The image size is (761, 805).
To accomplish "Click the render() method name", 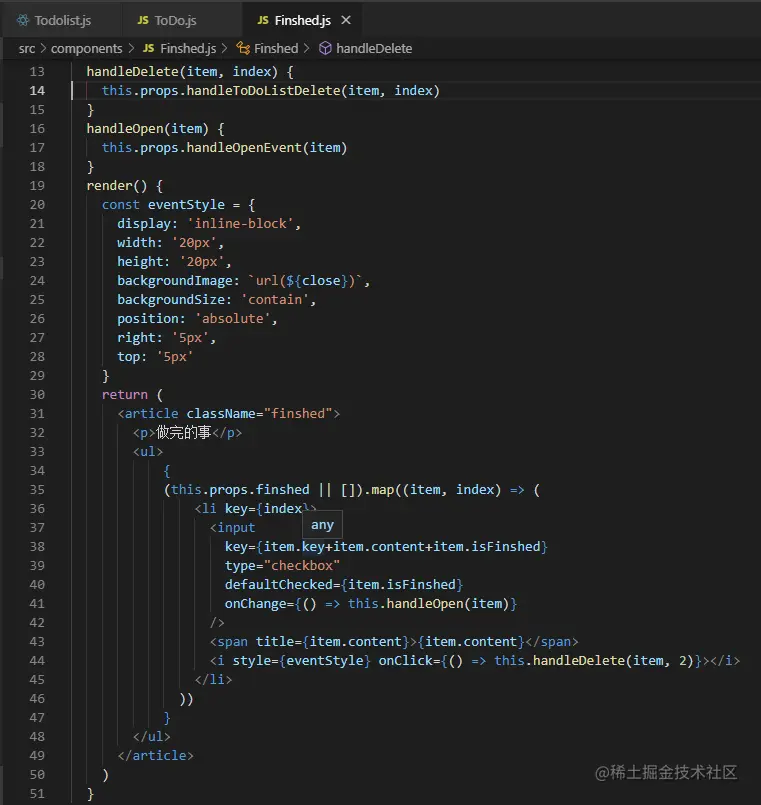I will pos(109,186).
